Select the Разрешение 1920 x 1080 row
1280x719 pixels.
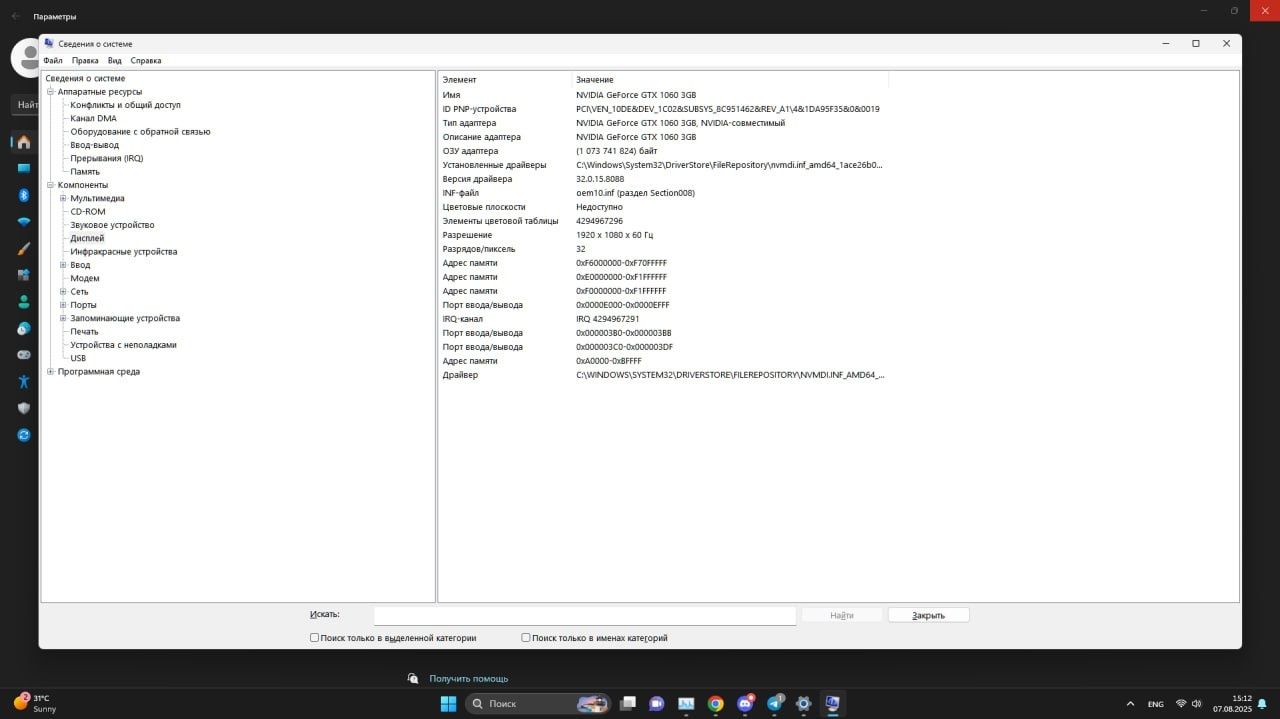(x=664, y=235)
